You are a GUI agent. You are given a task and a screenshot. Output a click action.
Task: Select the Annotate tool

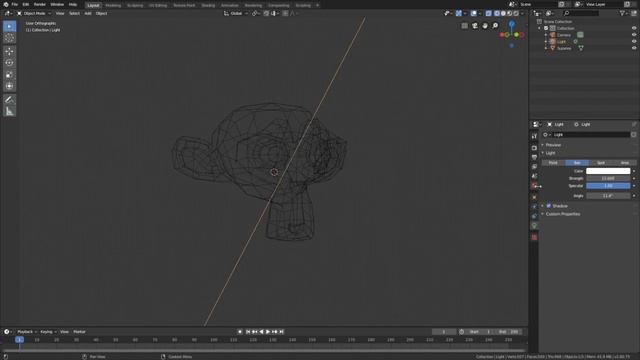pyautogui.click(x=9, y=100)
